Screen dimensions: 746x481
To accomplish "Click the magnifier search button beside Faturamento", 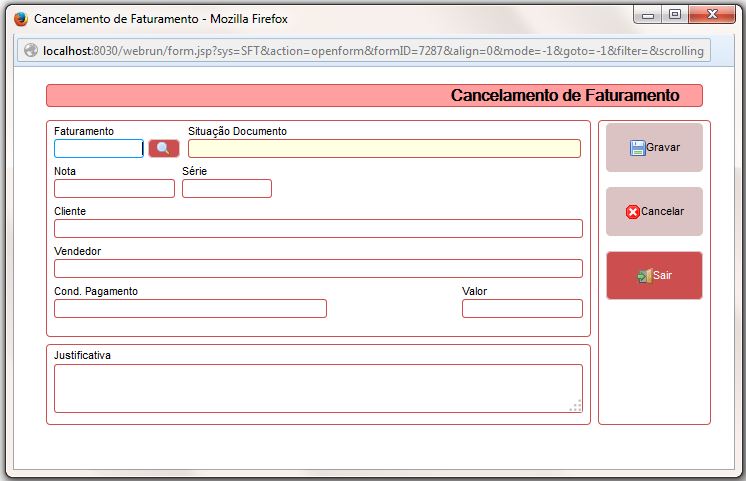I will pyautogui.click(x=164, y=148).
